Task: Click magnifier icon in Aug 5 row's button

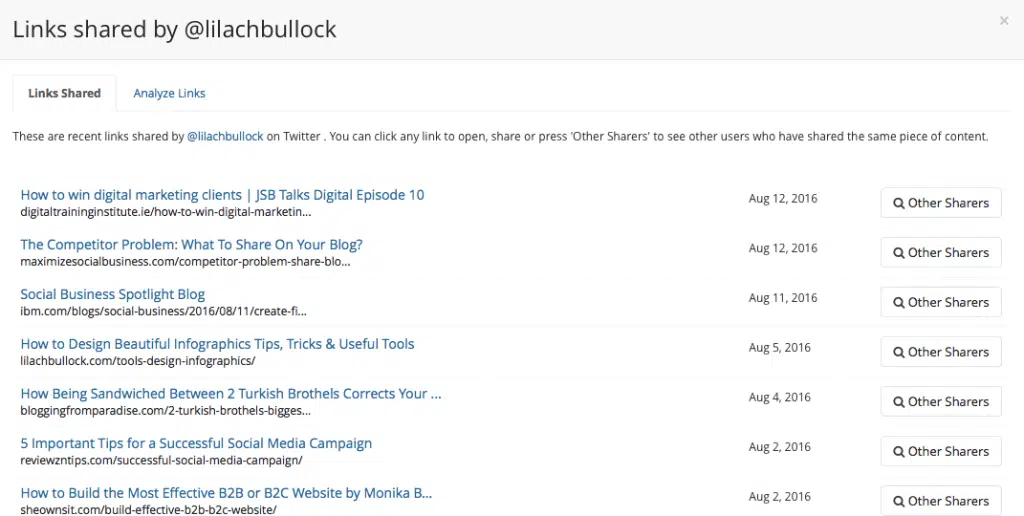Action: 899,352
